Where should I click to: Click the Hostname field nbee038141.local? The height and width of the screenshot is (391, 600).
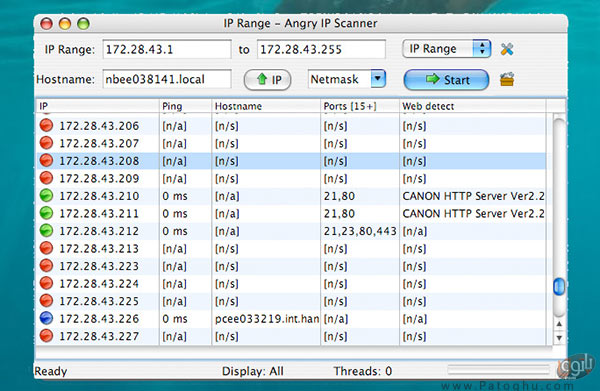167,79
